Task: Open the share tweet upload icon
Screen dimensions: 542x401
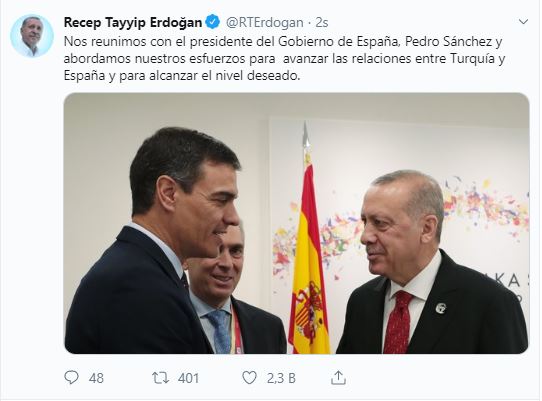Action: [x=338, y=377]
